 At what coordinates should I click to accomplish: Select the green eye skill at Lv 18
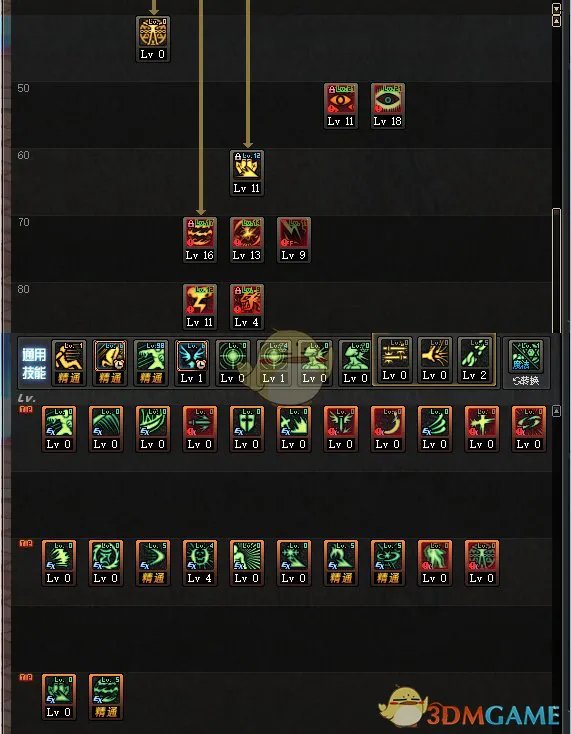[x=388, y=106]
